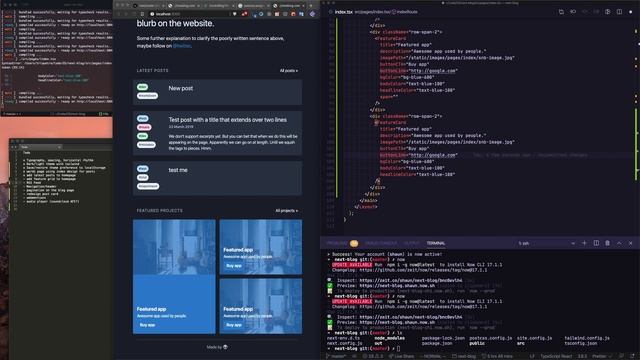Click Prettier in the status bar
Viewport: 640px width, 360px height.
tap(601, 356)
